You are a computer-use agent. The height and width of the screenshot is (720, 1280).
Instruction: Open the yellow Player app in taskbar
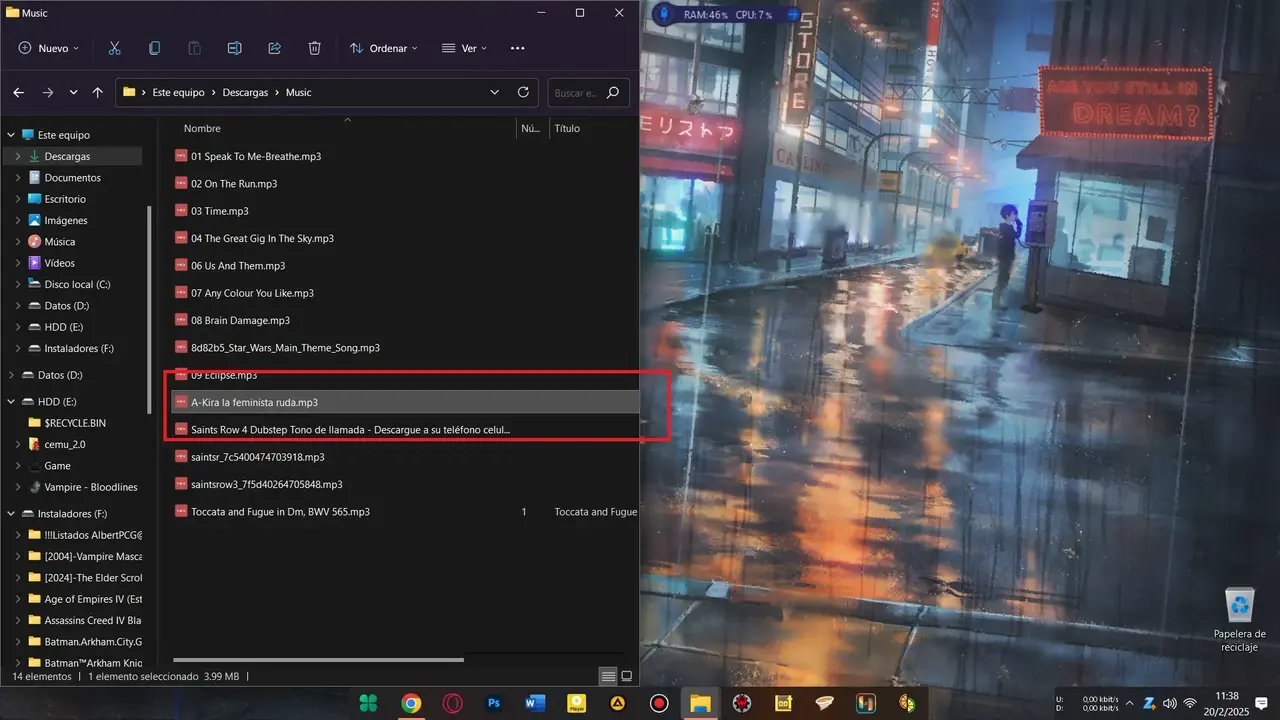576,703
